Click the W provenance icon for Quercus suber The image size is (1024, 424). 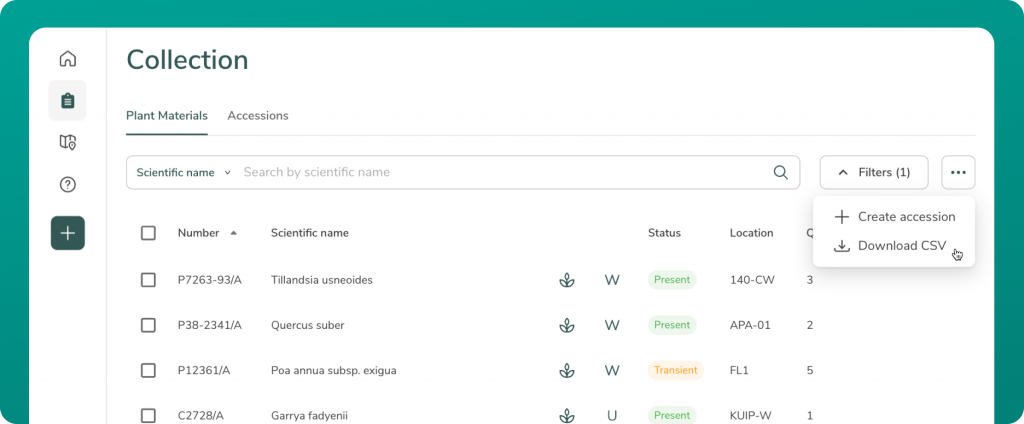[612, 325]
